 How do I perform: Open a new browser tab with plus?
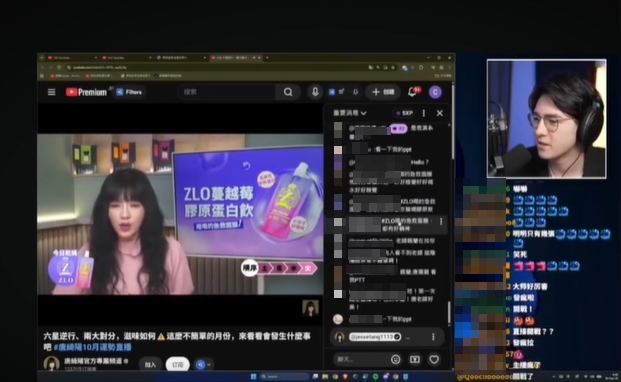(267, 58)
